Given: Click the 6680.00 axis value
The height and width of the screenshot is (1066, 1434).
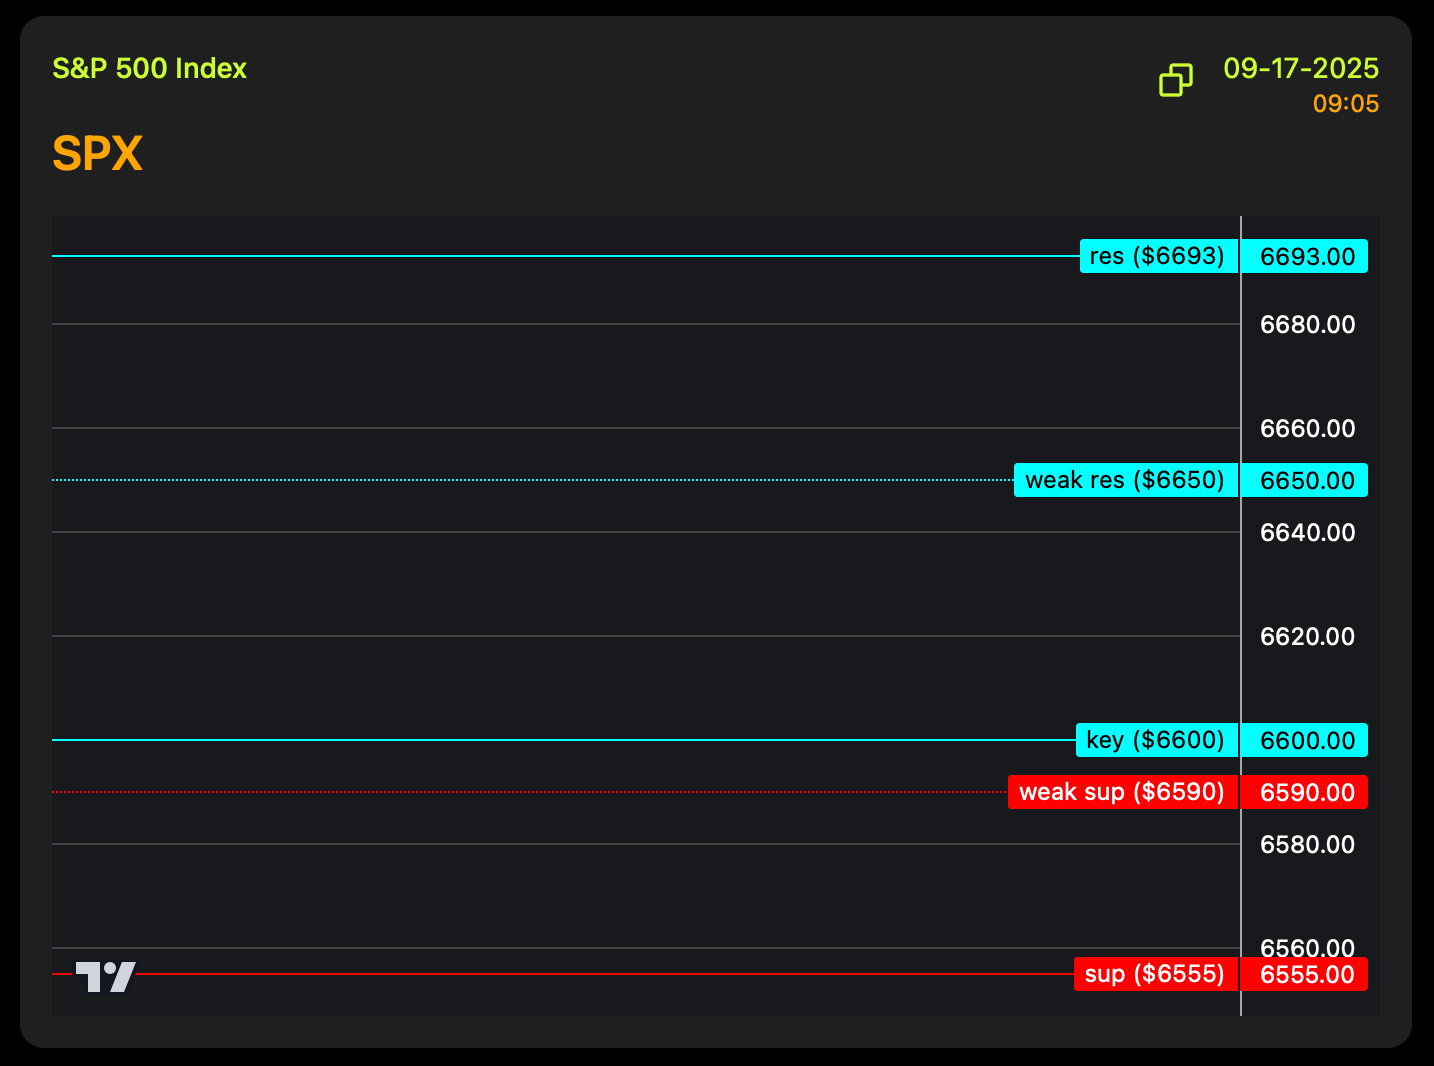Looking at the screenshot, I should click(x=1307, y=324).
